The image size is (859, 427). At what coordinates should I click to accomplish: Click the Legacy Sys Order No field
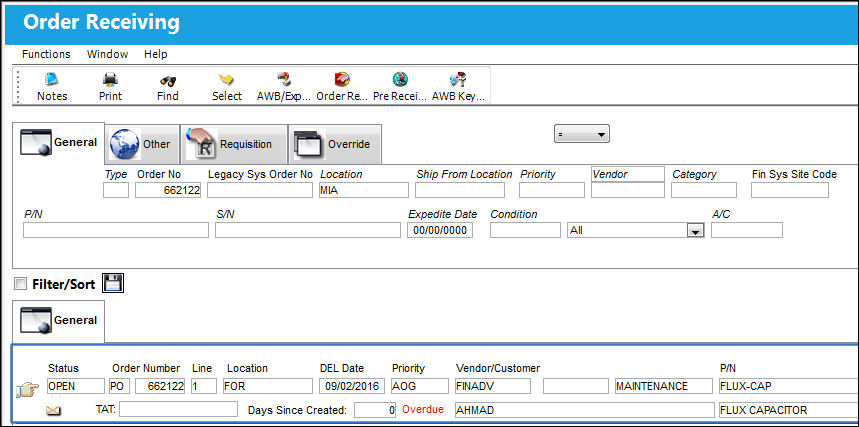click(260, 190)
